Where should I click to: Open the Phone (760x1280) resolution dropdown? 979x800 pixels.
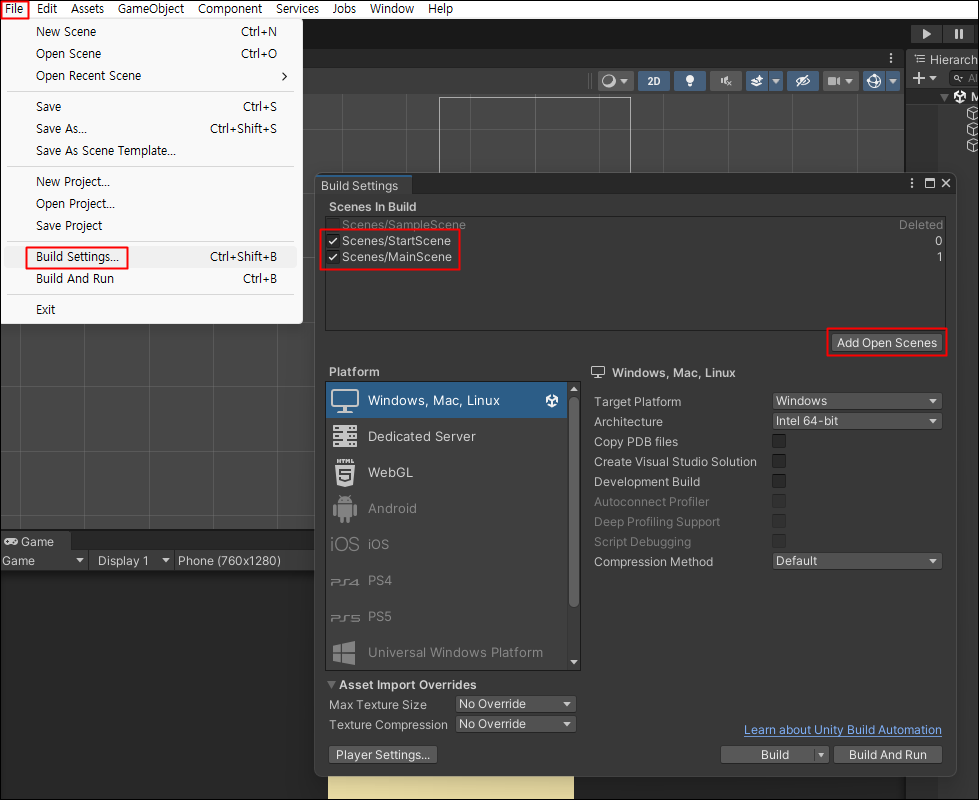pyautogui.click(x=244, y=560)
